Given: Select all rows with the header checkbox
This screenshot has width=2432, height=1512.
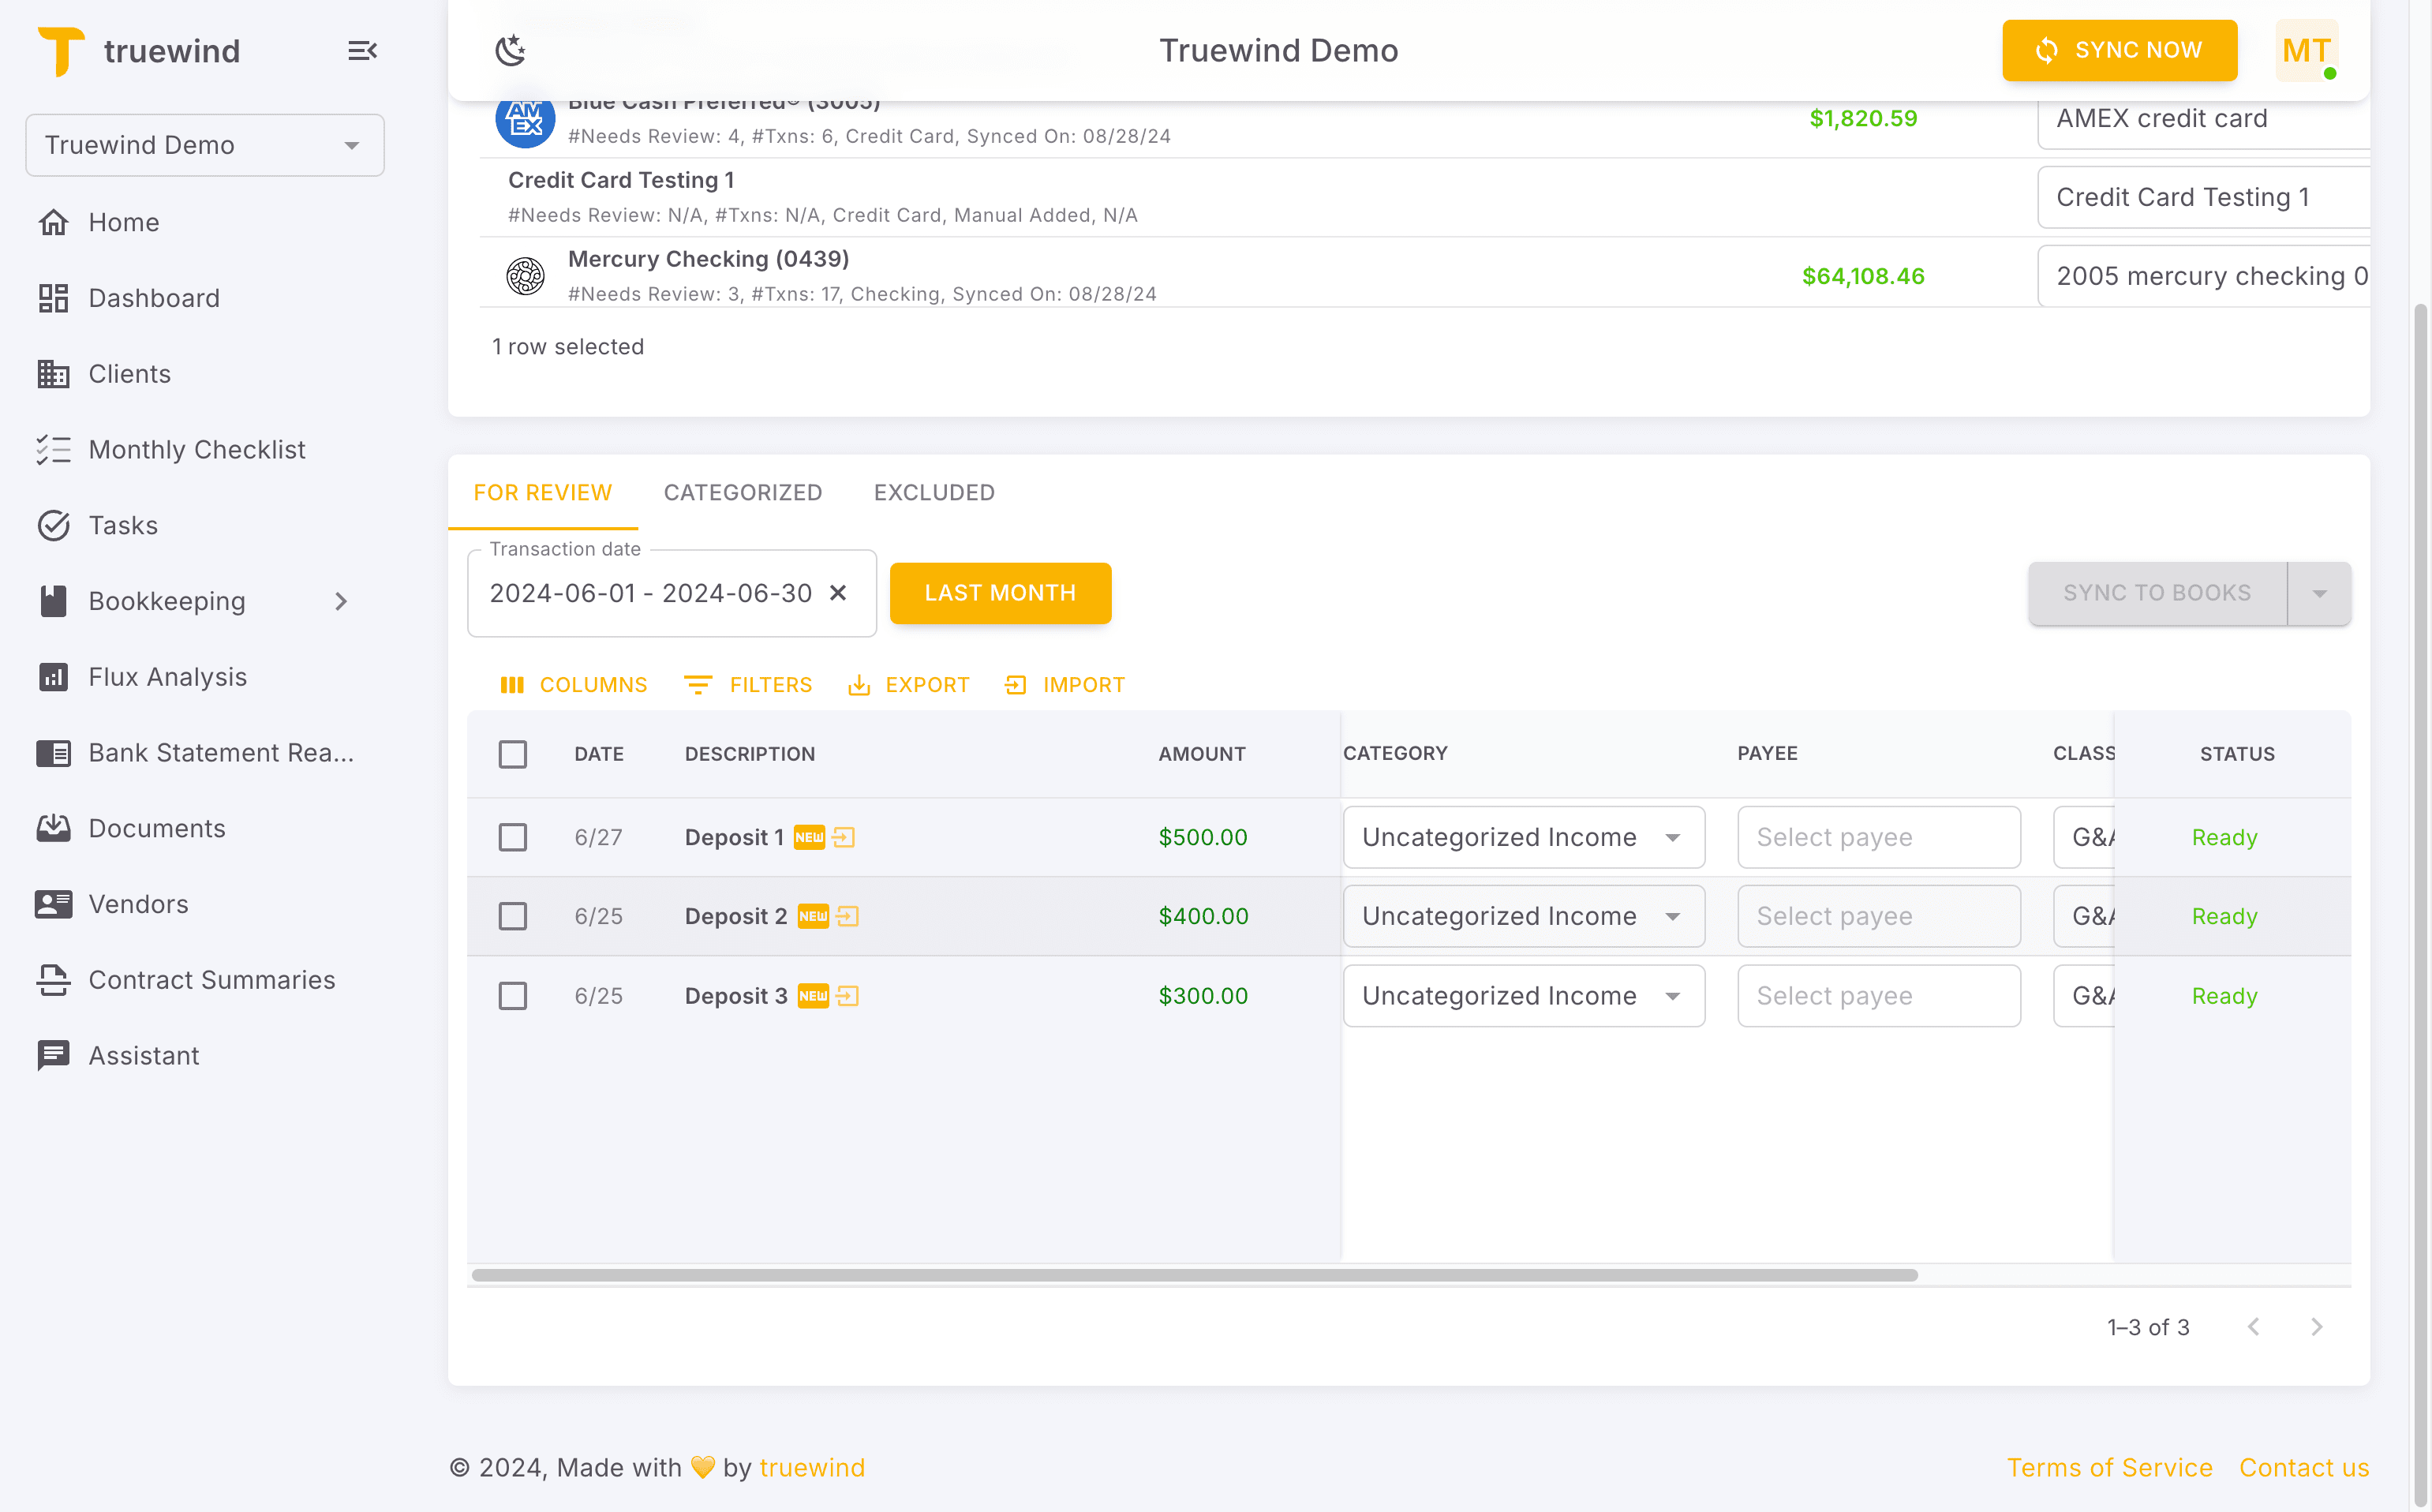Looking at the screenshot, I should click(513, 754).
